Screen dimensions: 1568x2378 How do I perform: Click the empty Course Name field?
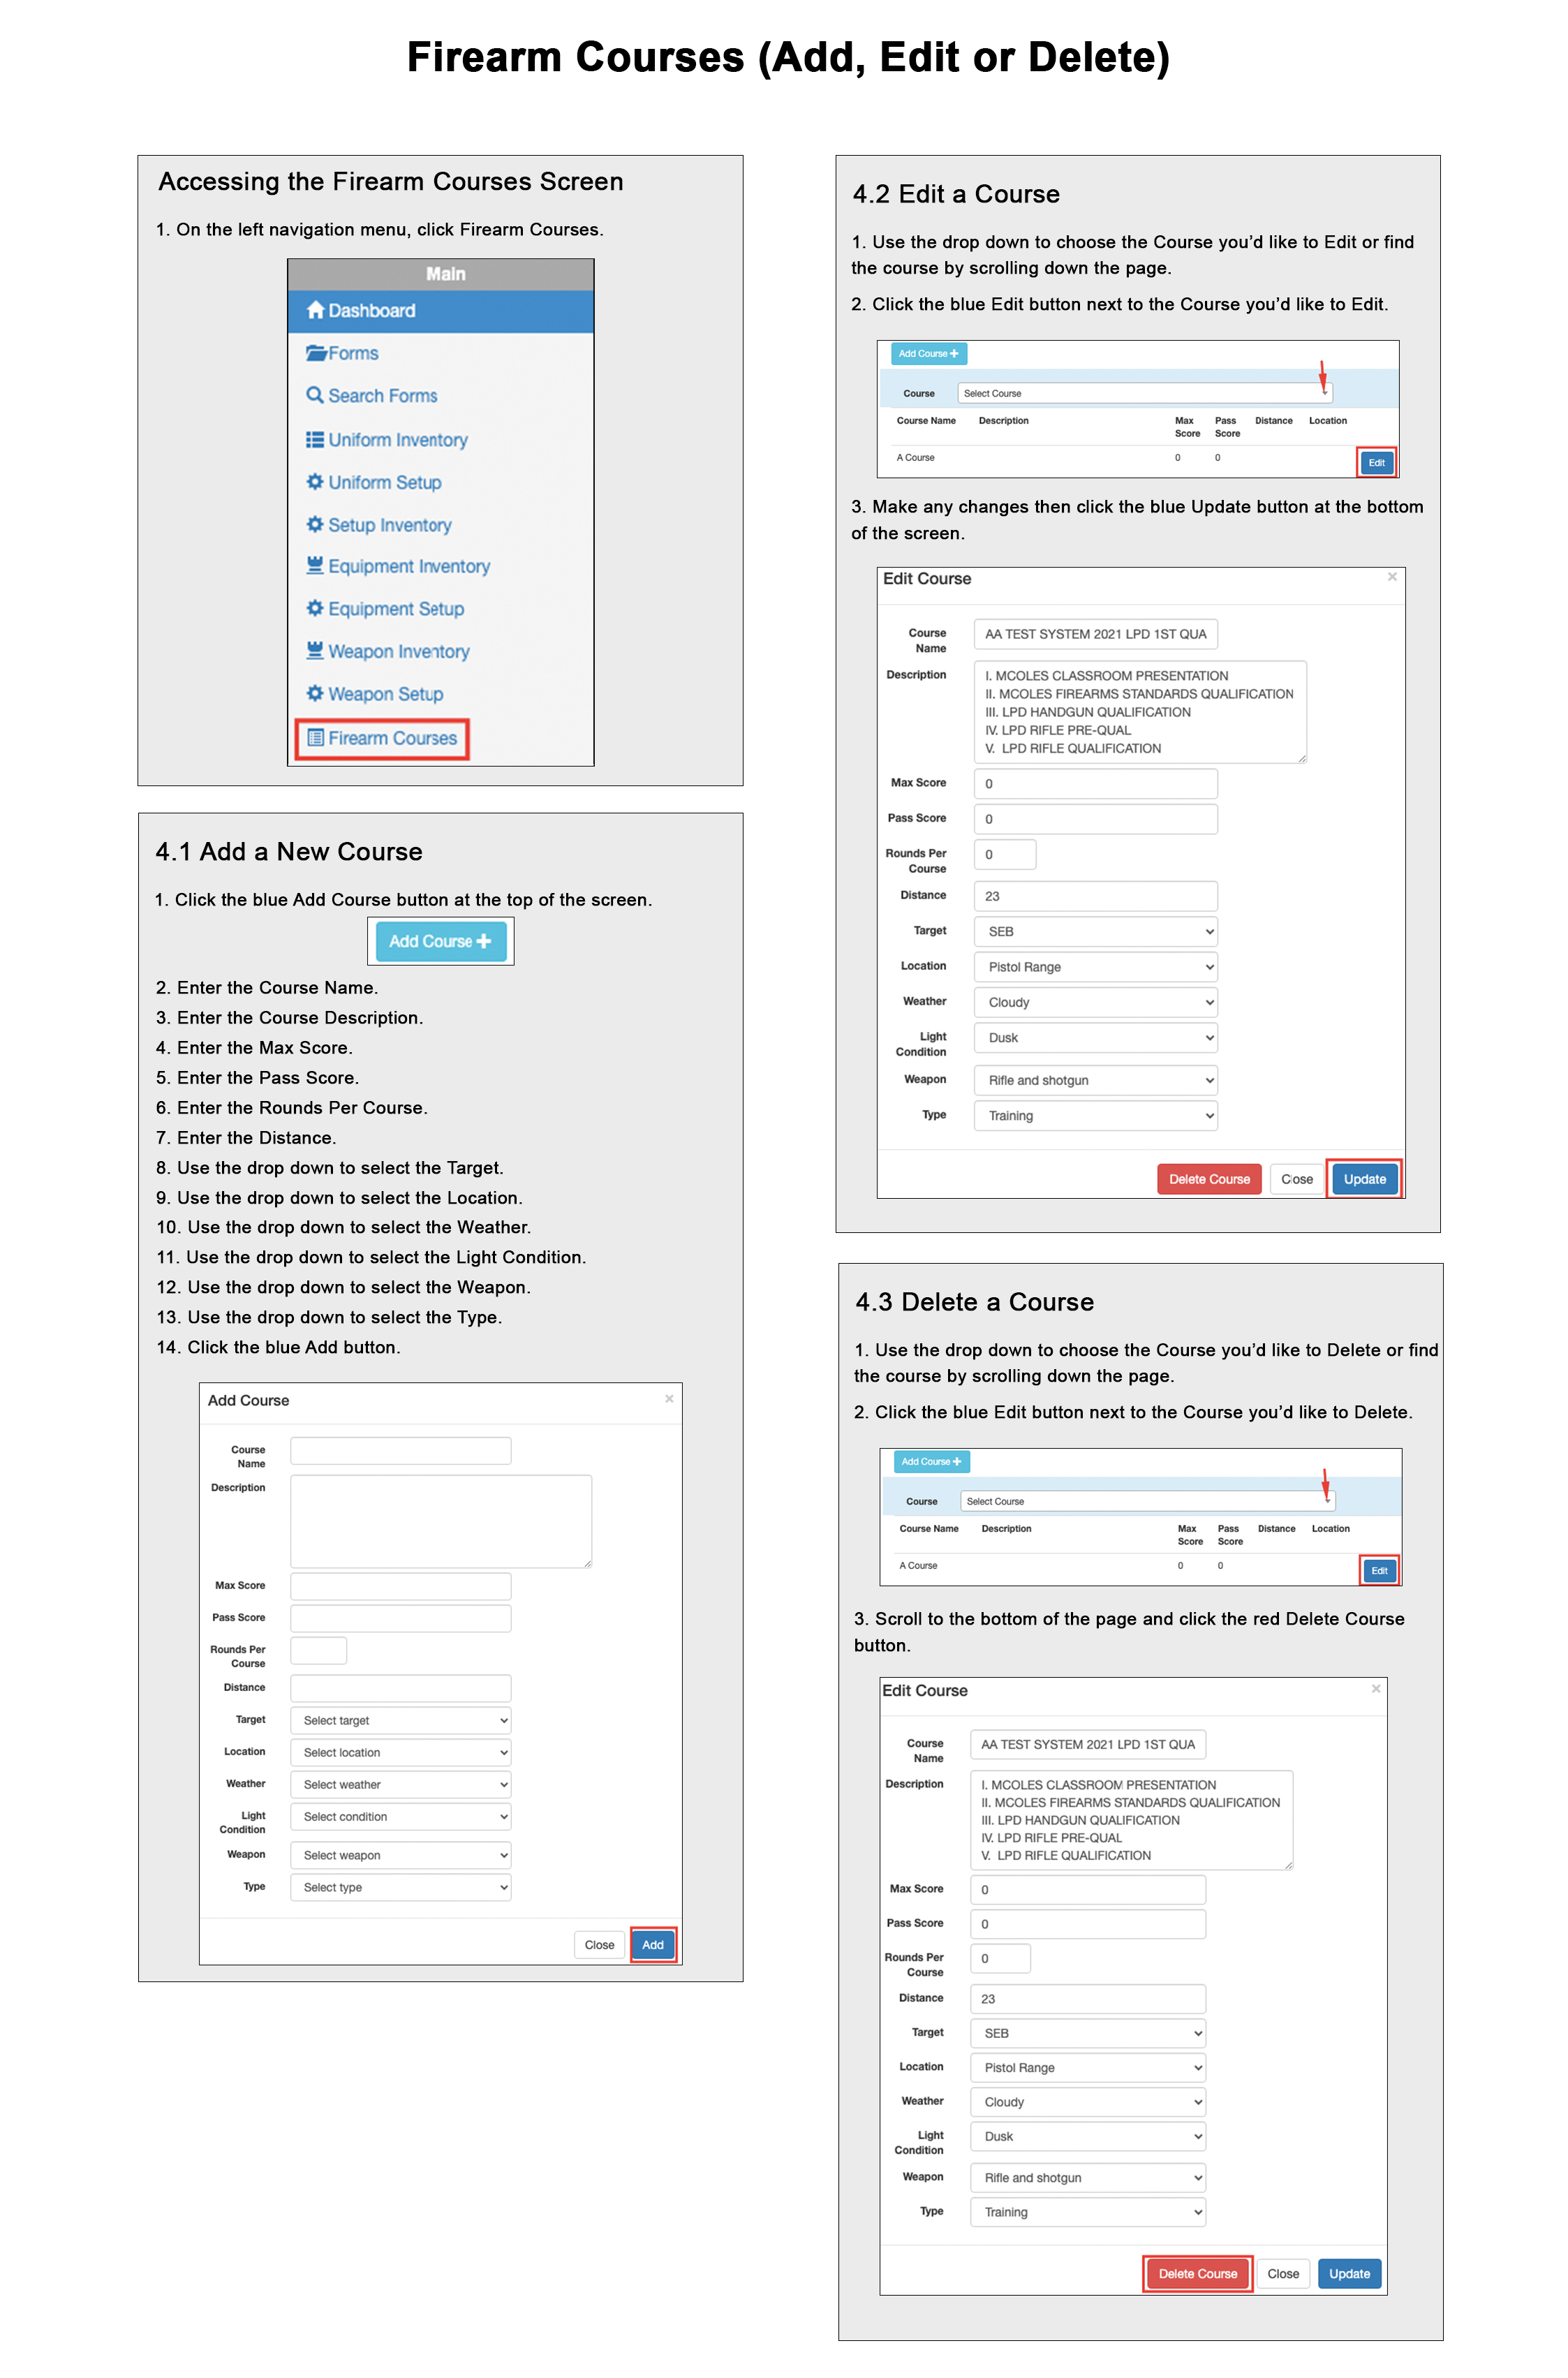(400, 1451)
